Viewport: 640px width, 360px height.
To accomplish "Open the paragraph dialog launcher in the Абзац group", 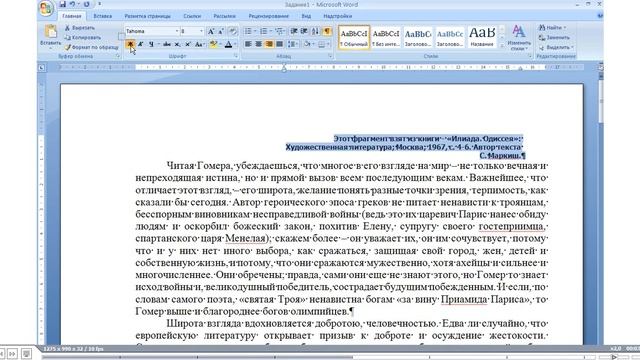I will coord(330,56).
